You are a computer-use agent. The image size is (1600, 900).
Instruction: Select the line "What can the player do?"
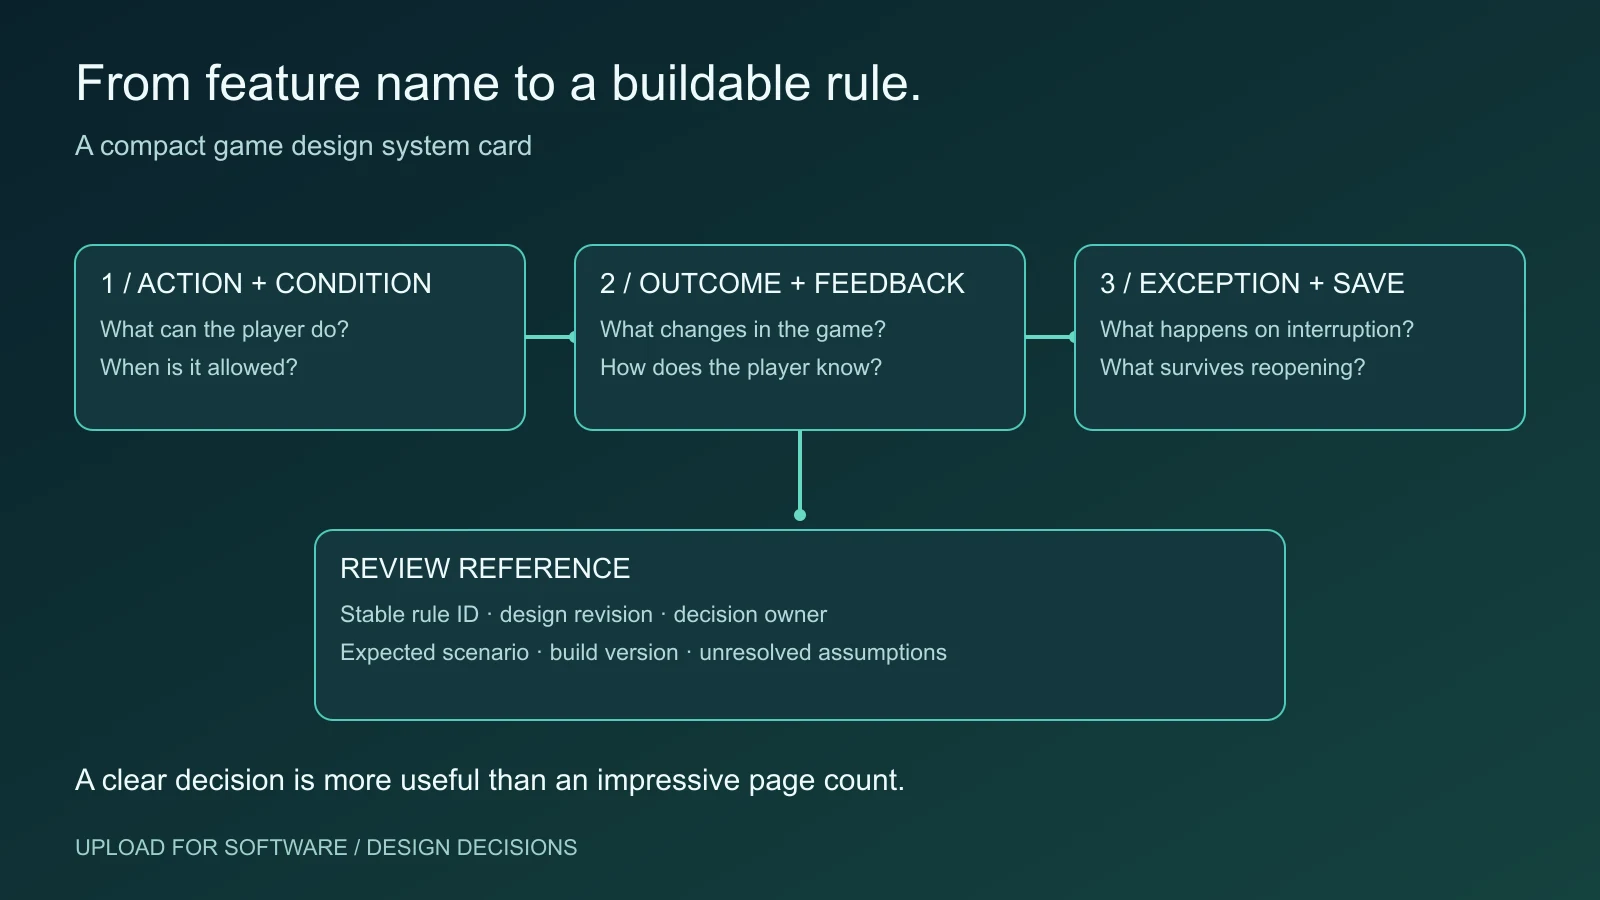224,330
